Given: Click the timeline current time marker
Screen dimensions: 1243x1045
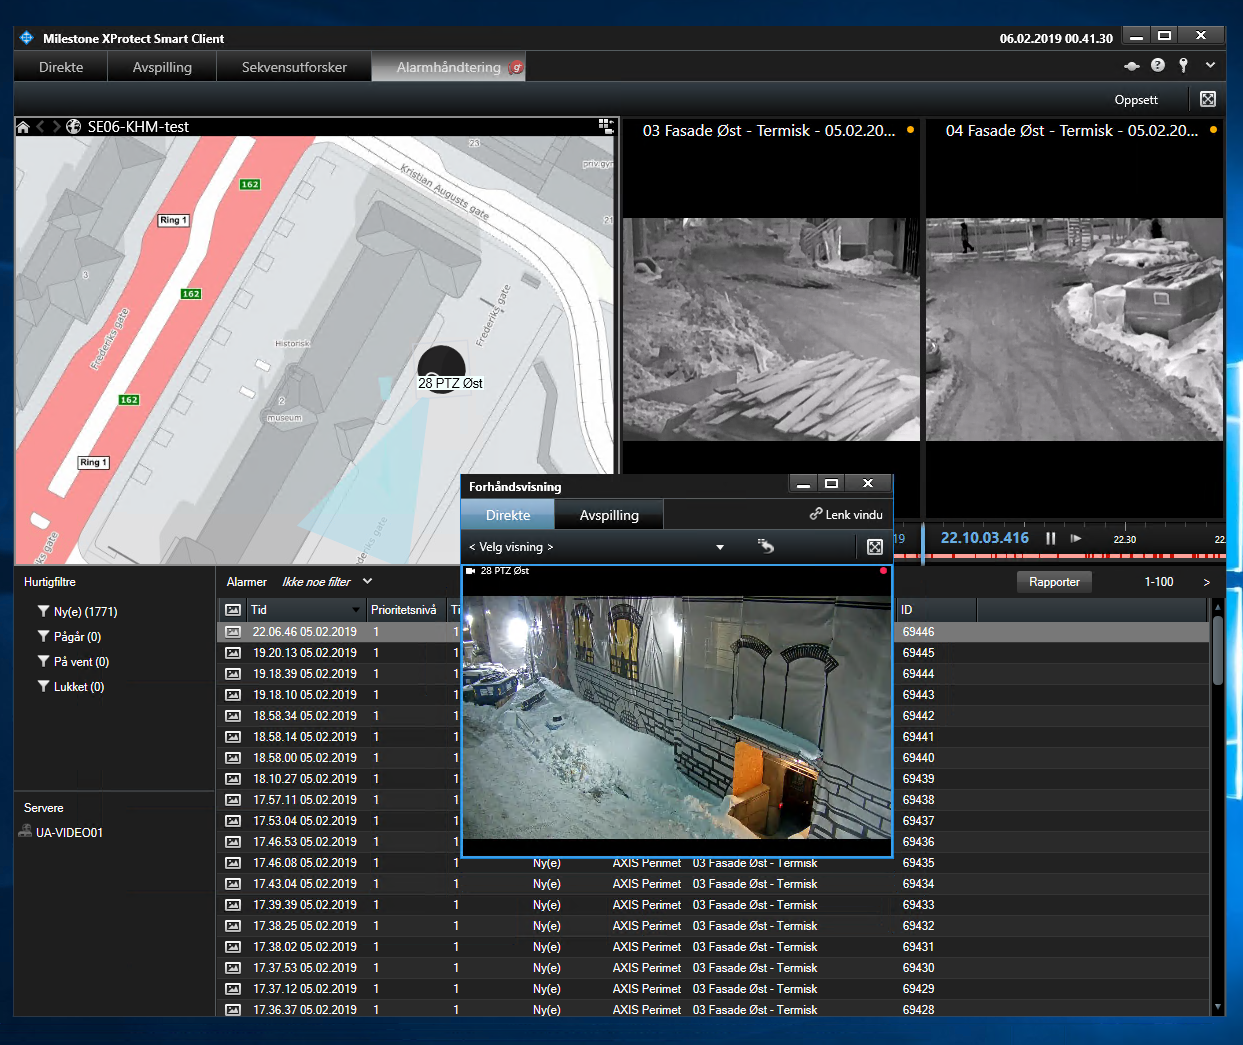Looking at the screenshot, I should click(922, 544).
